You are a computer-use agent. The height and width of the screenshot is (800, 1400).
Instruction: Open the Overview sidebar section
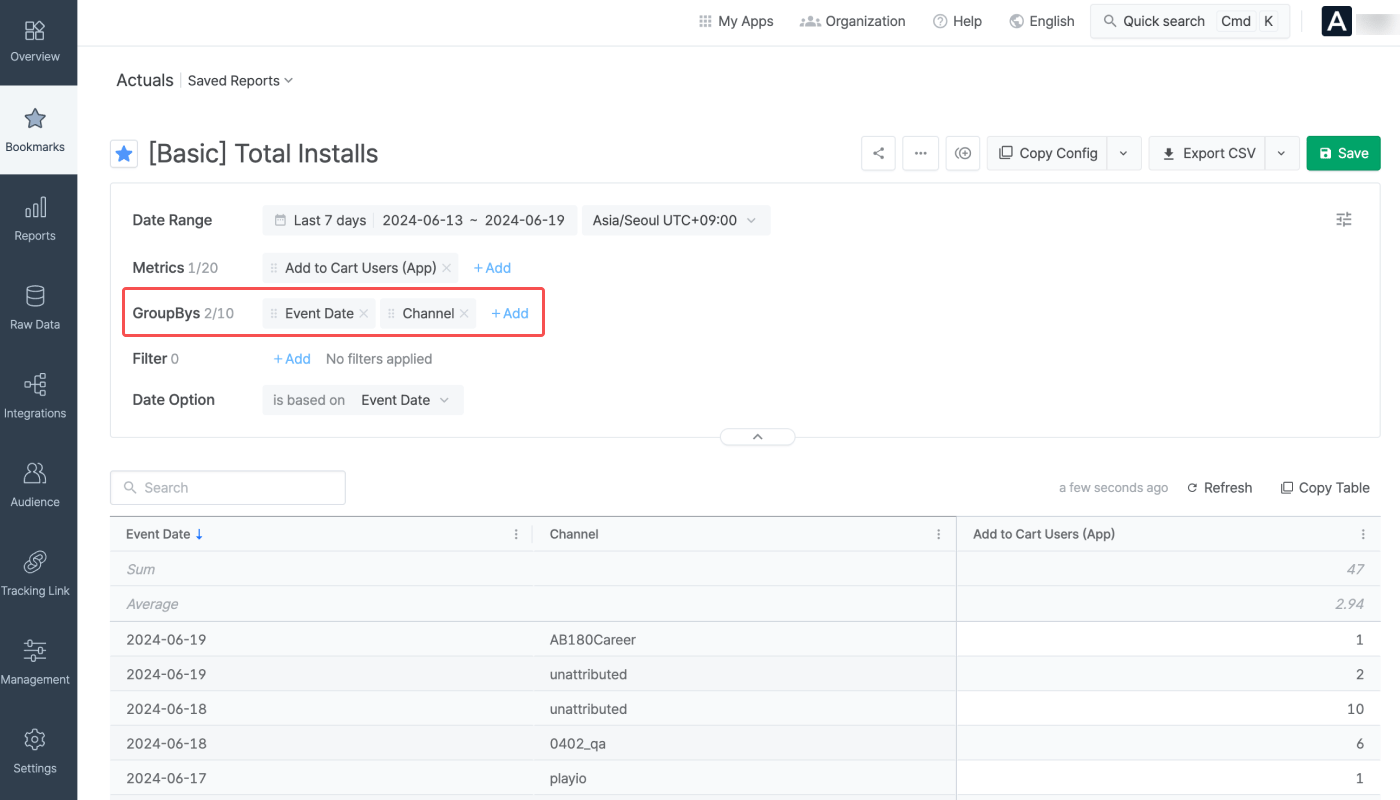(x=35, y=42)
